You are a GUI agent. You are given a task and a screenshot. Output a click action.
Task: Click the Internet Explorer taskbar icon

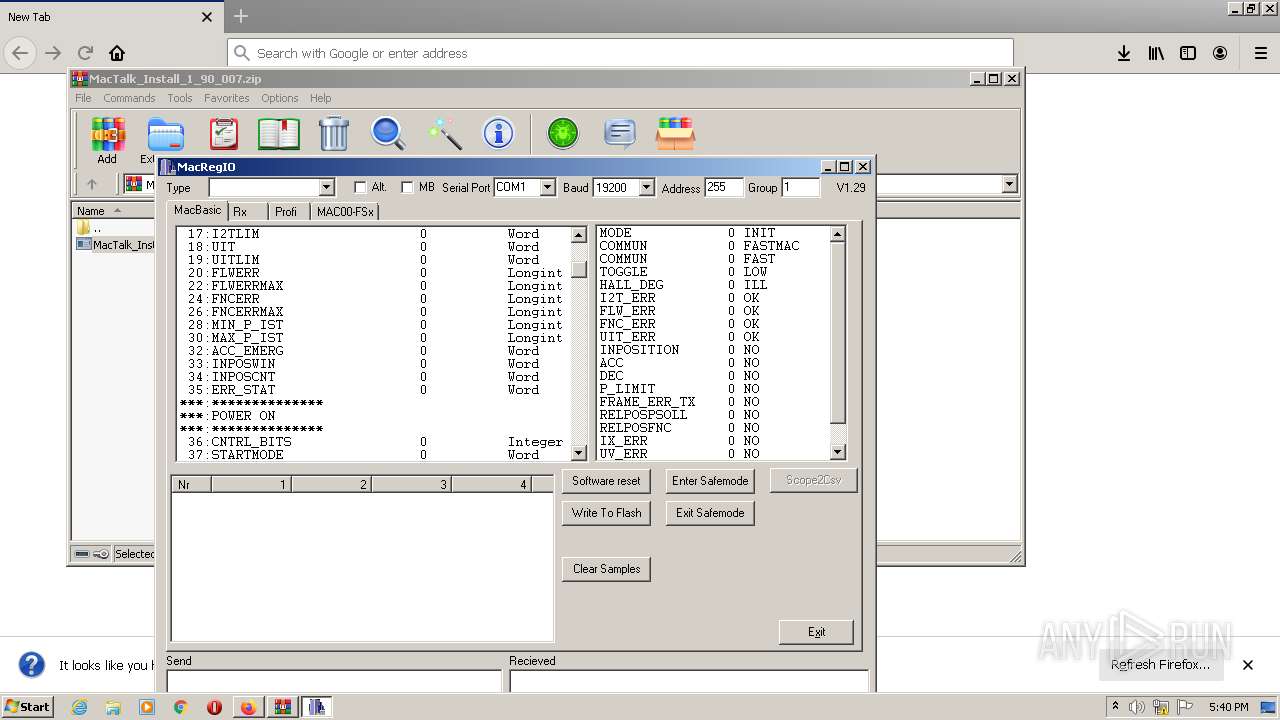coord(79,707)
